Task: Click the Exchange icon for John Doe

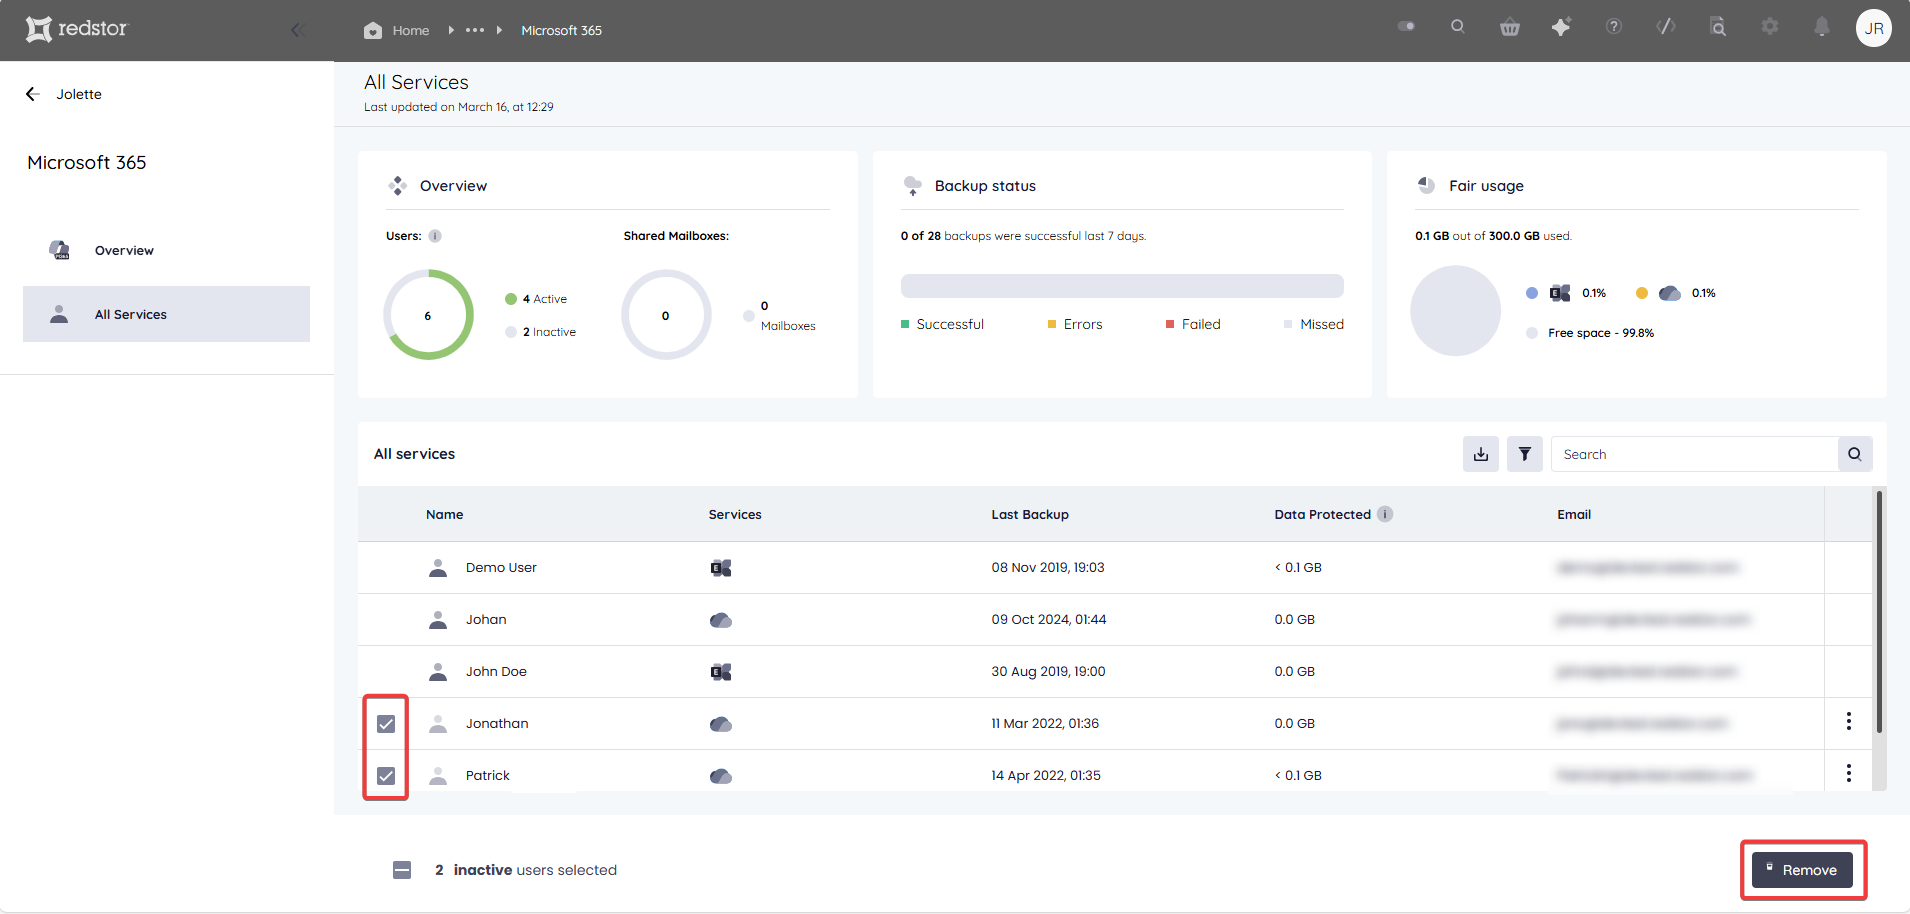Action: (x=721, y=672)
